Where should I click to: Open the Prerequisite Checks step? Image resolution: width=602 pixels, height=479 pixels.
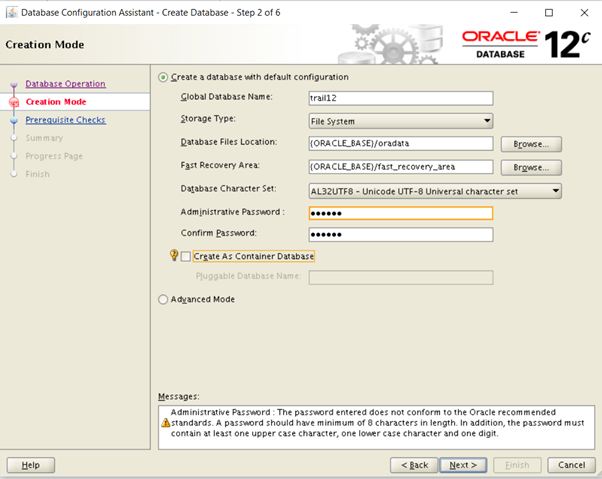pyautogui.click(x=65, y=120)
